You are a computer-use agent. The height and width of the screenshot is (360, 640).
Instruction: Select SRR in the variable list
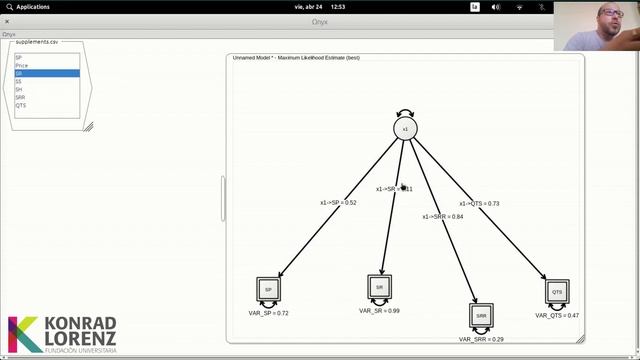pyautogui.click(x=47, y=97)
